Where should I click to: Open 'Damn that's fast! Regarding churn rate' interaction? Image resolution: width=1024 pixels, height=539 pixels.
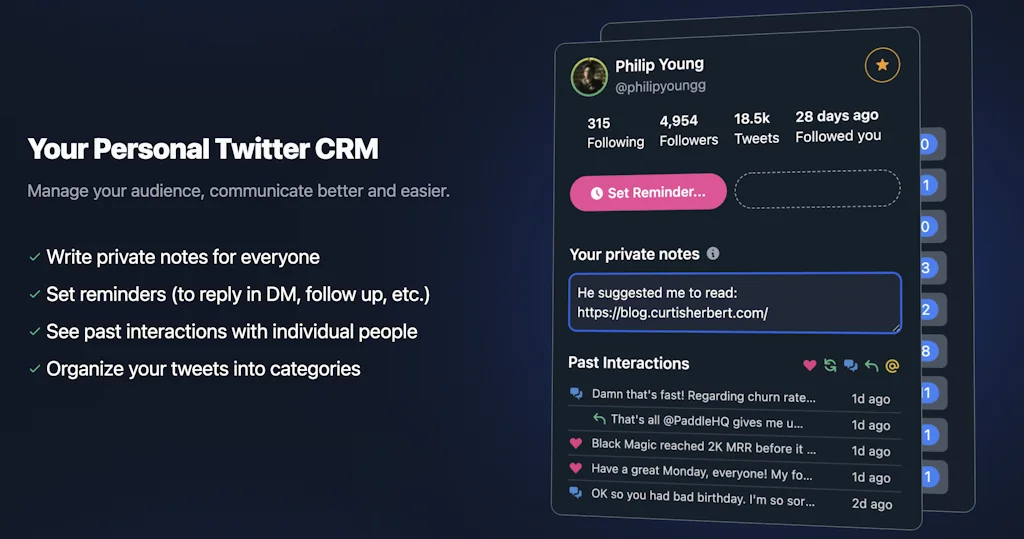tap(703, 396)
